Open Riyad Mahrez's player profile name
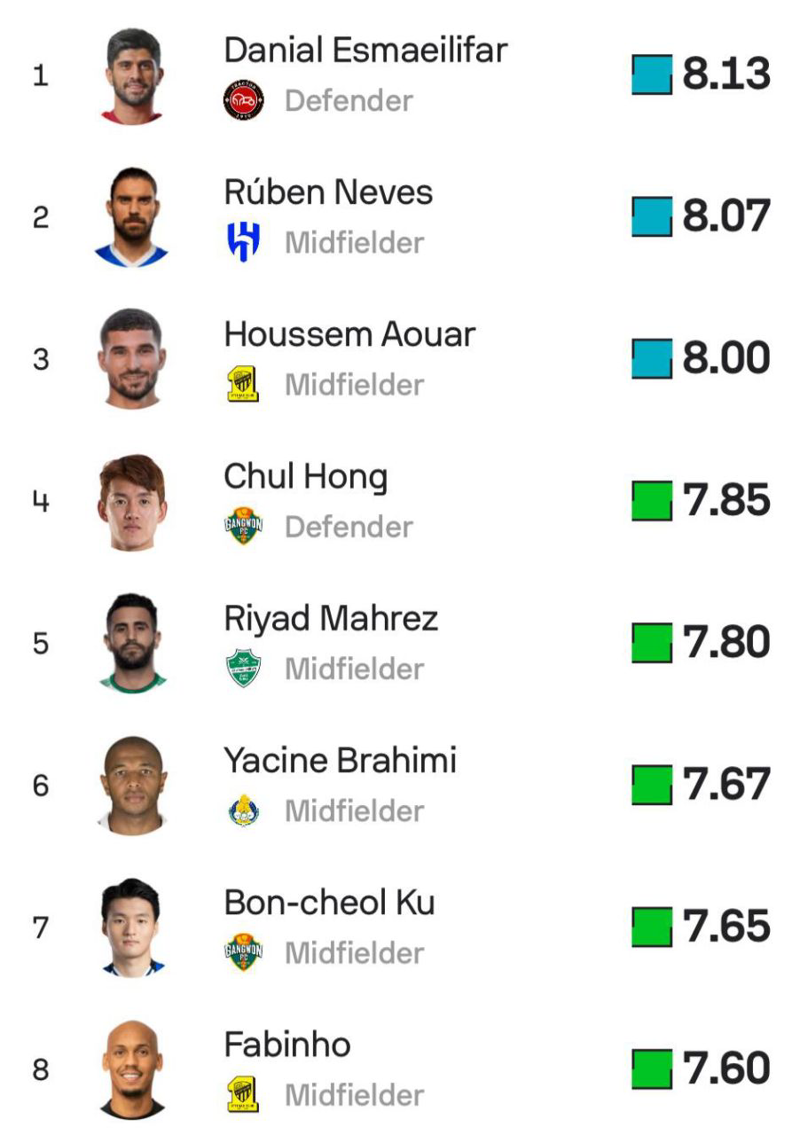This screenshot has height=1135, width=800. (x=331, y=618)
